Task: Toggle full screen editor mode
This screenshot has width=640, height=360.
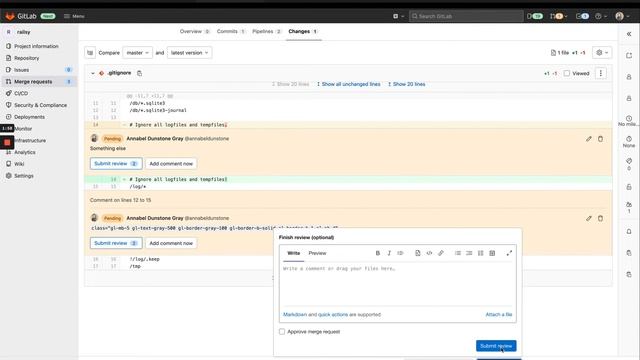Action: [509, 253]
